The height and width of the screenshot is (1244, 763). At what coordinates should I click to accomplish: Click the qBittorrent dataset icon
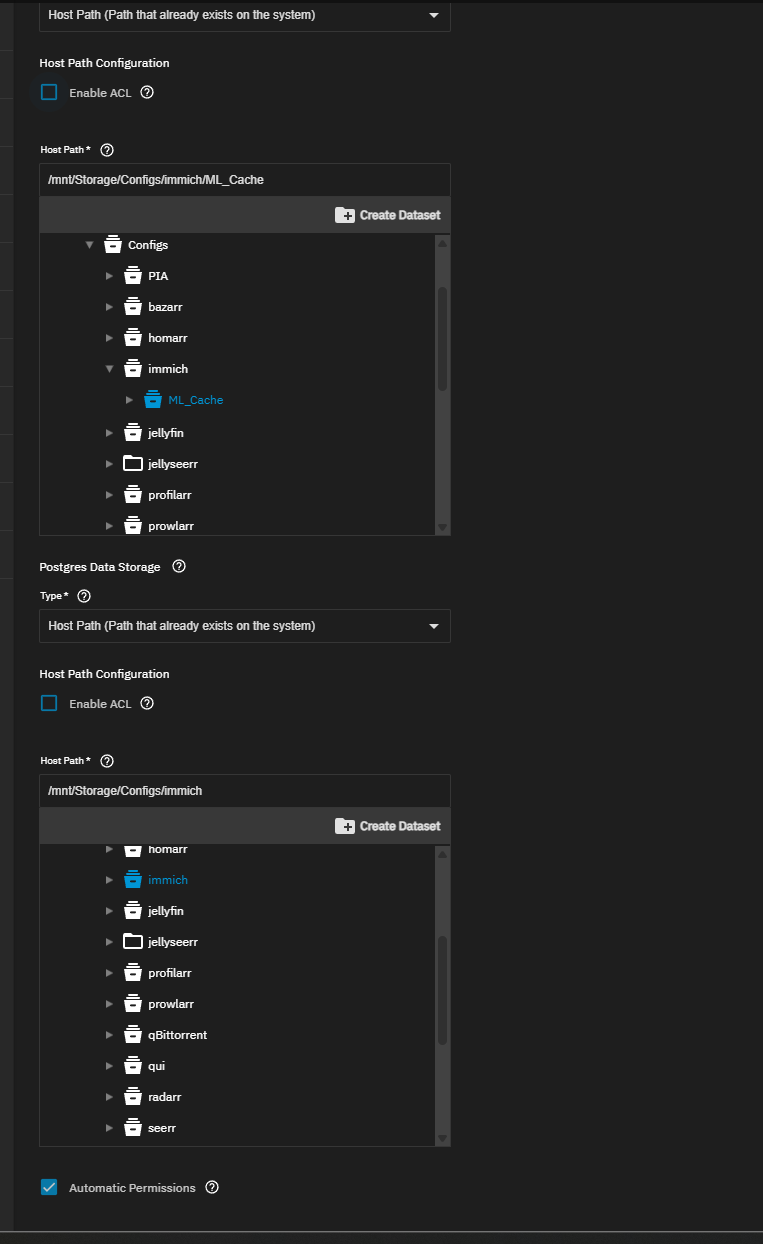pyautogui.click(x=133, y=1034)
